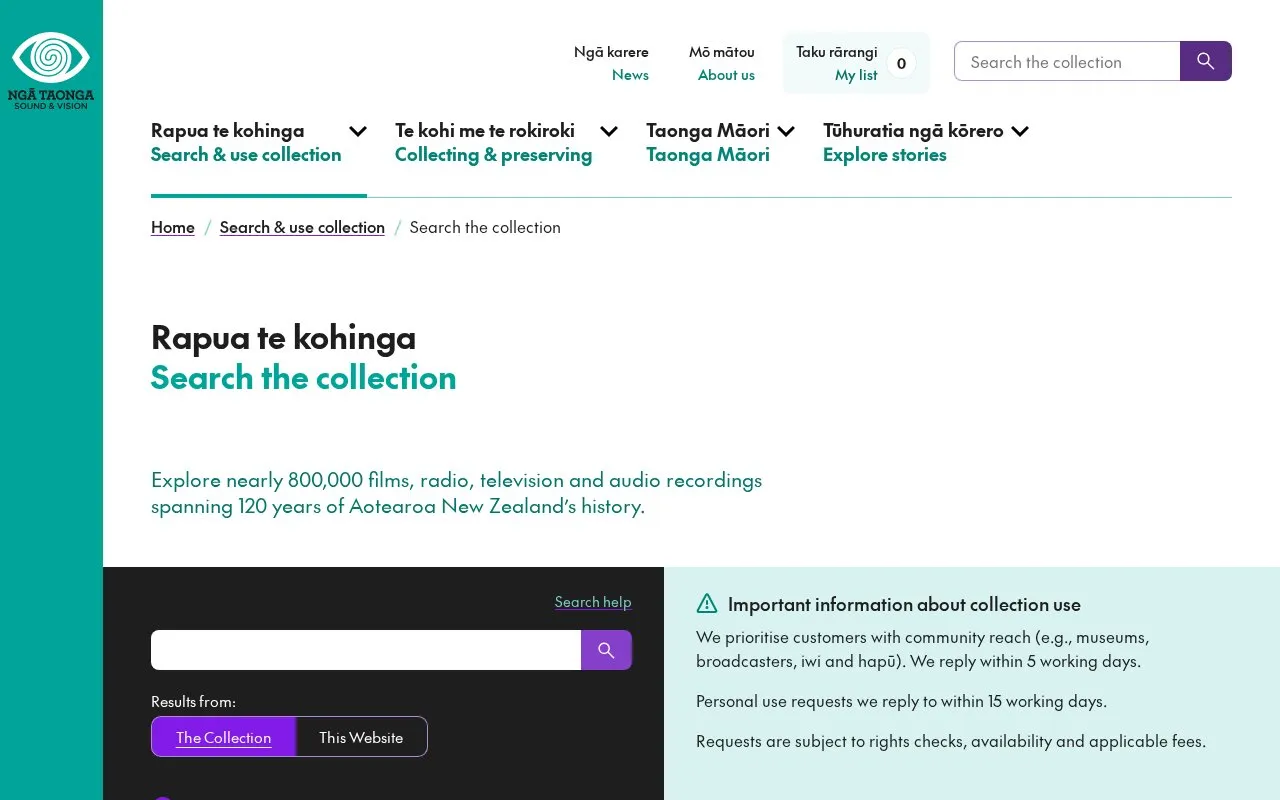The image size is (1280, 800).
Task: Run the collection search with the purple magnifier button
Action: click(x=606, y=650)
